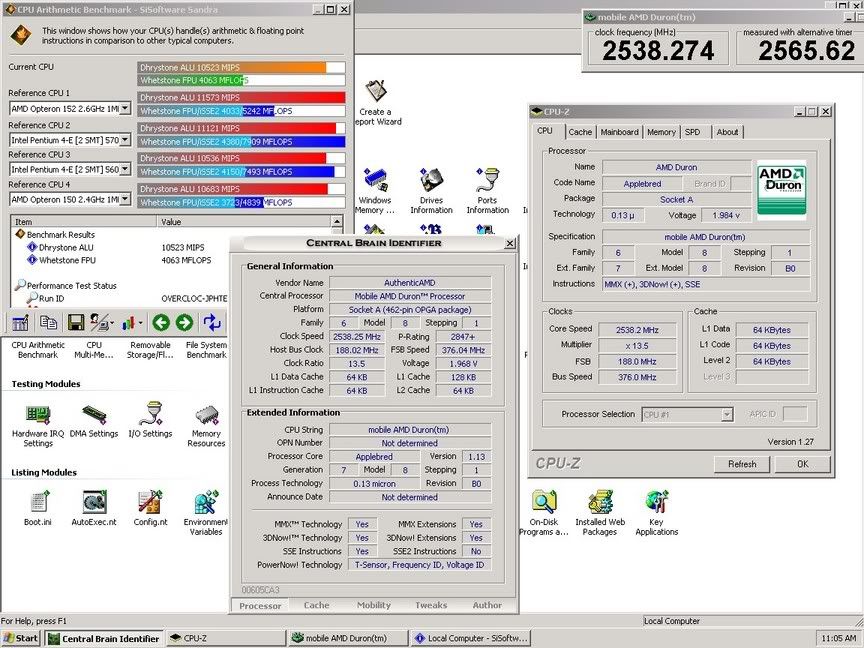The width and height of the screenshot is (864, 648).
Task: Click the 11:05 AM taskbar clock
Action: [838, 638]
